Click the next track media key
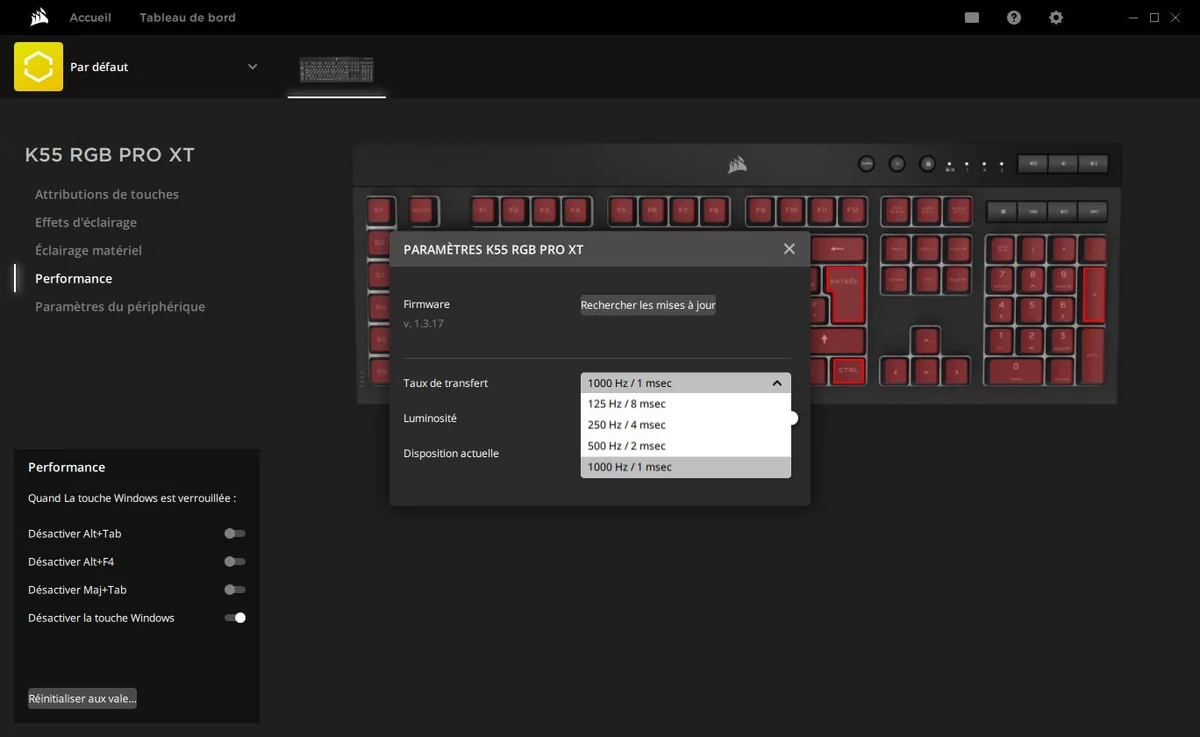The image size is (1200, 737). 1094,211
